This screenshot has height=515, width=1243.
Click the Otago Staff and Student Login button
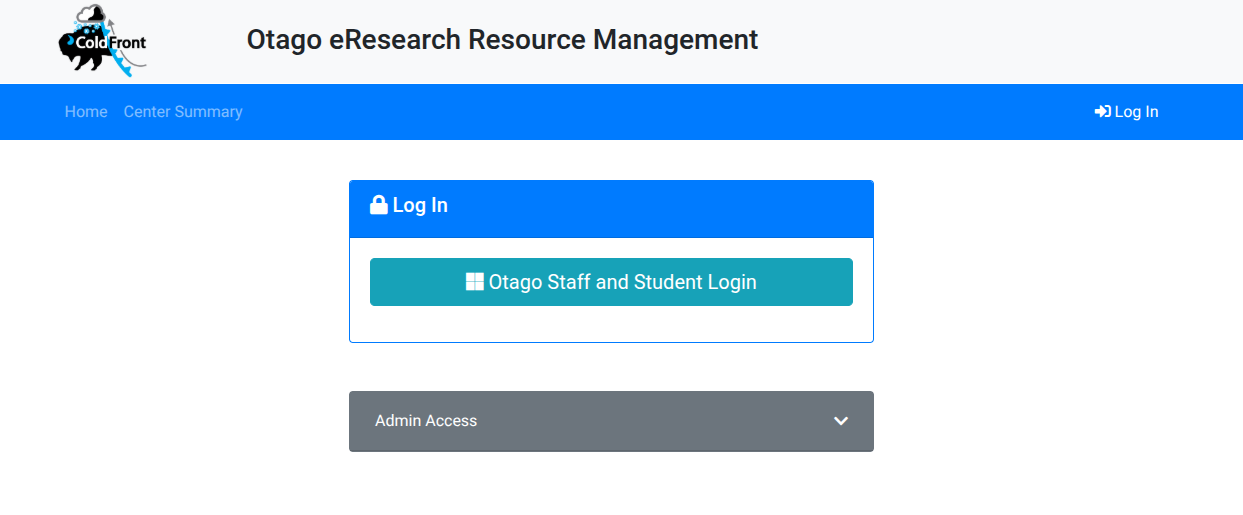click(611, 282)
